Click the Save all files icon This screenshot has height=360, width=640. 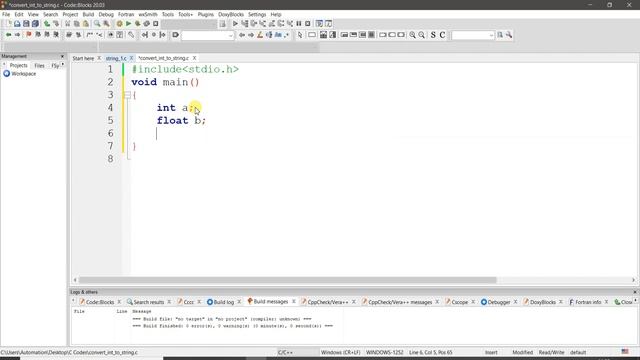(35, 24)
